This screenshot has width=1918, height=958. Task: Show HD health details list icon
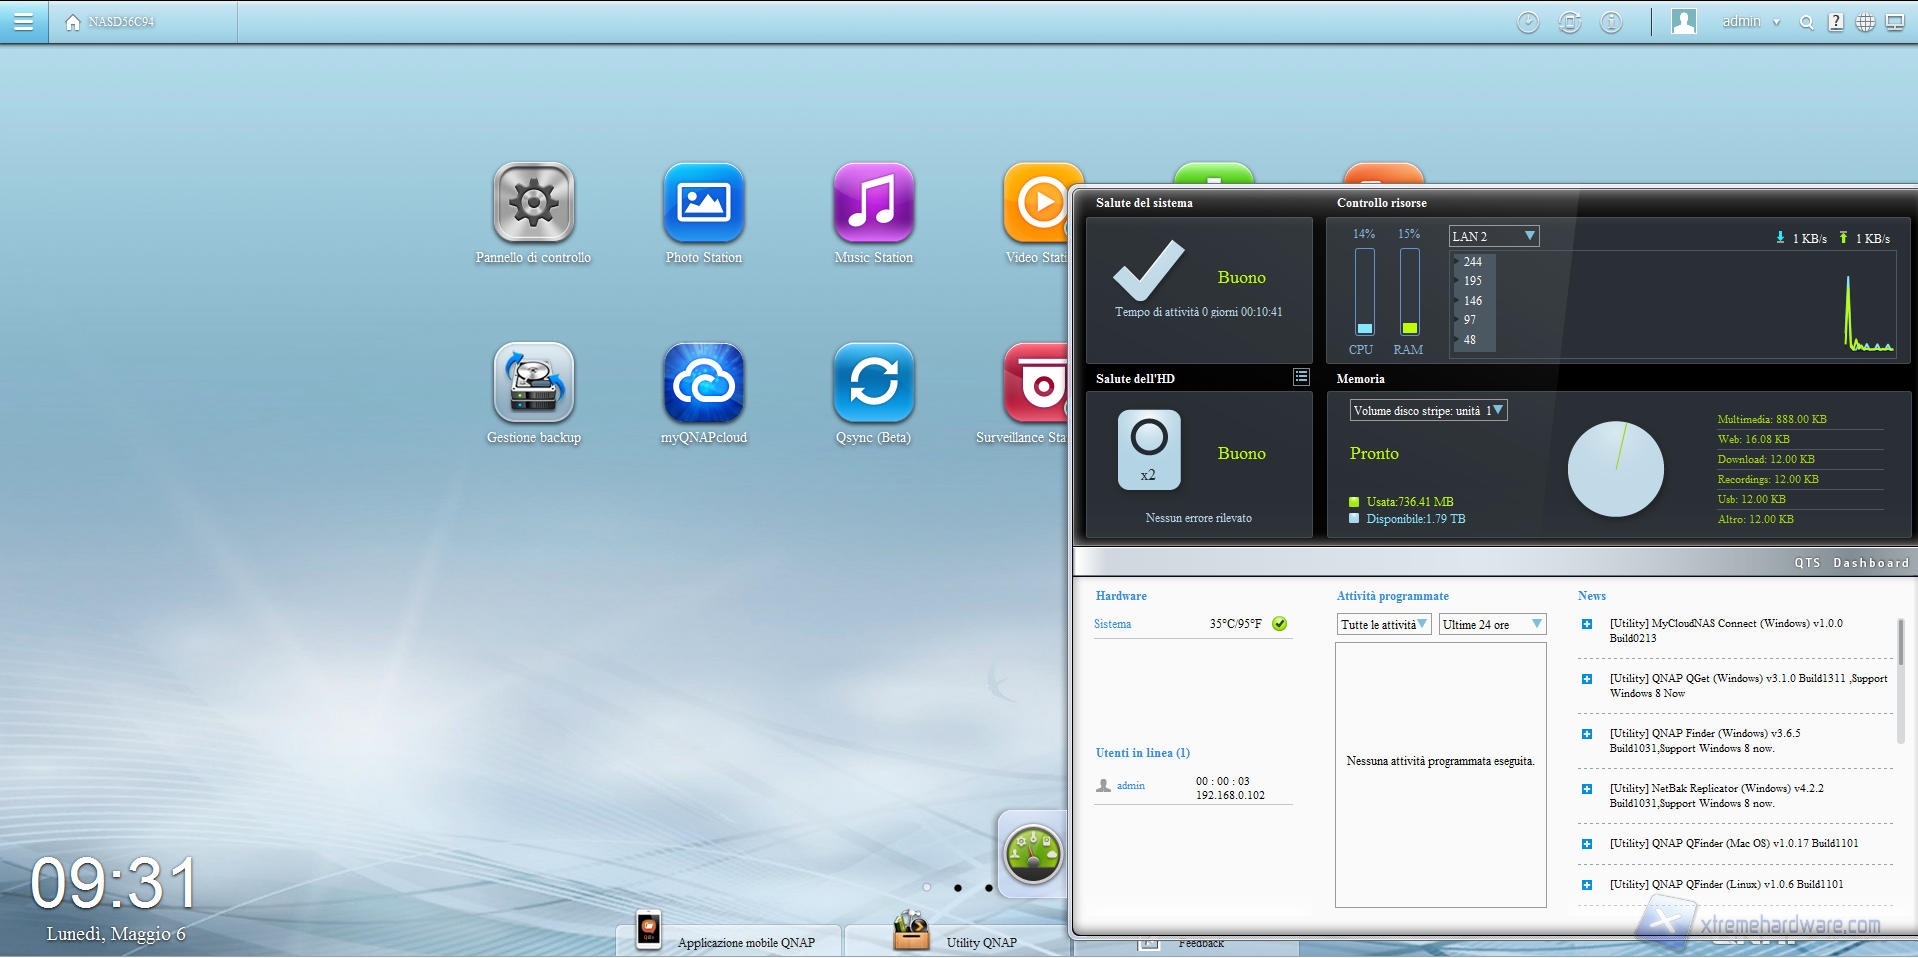point(1301,377)
